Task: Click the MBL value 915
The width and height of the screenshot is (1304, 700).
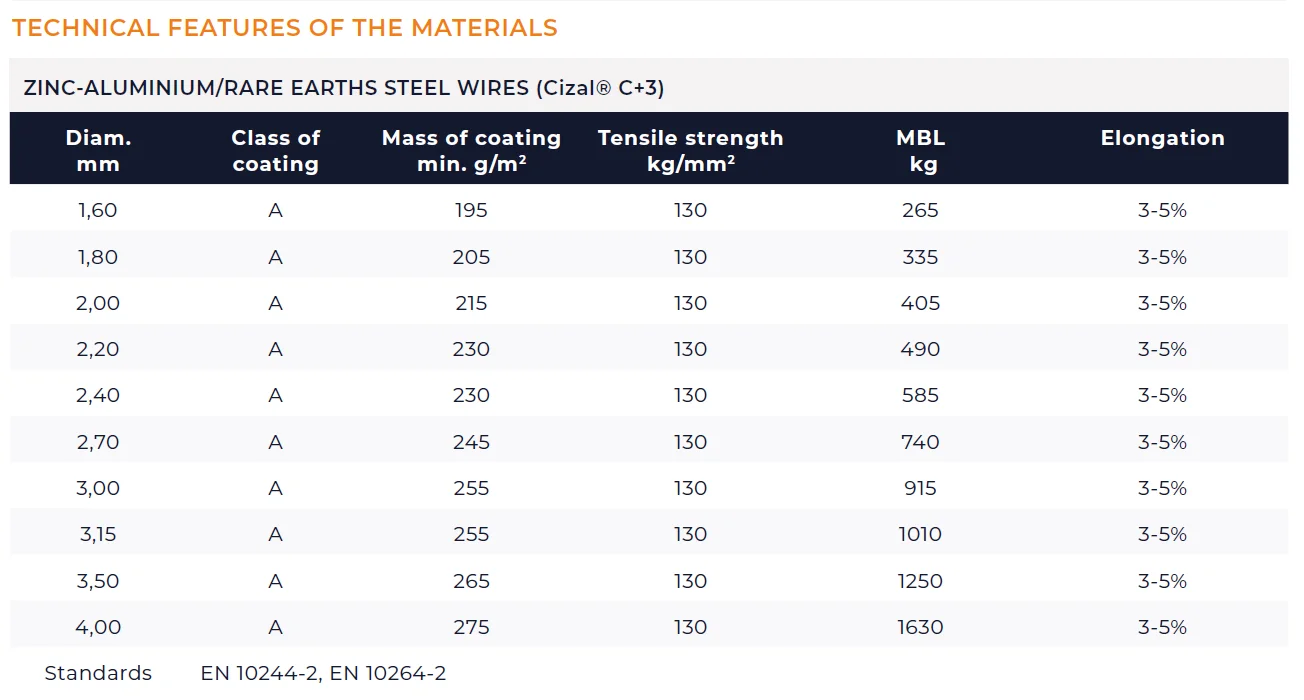Action: click(920, 488)
